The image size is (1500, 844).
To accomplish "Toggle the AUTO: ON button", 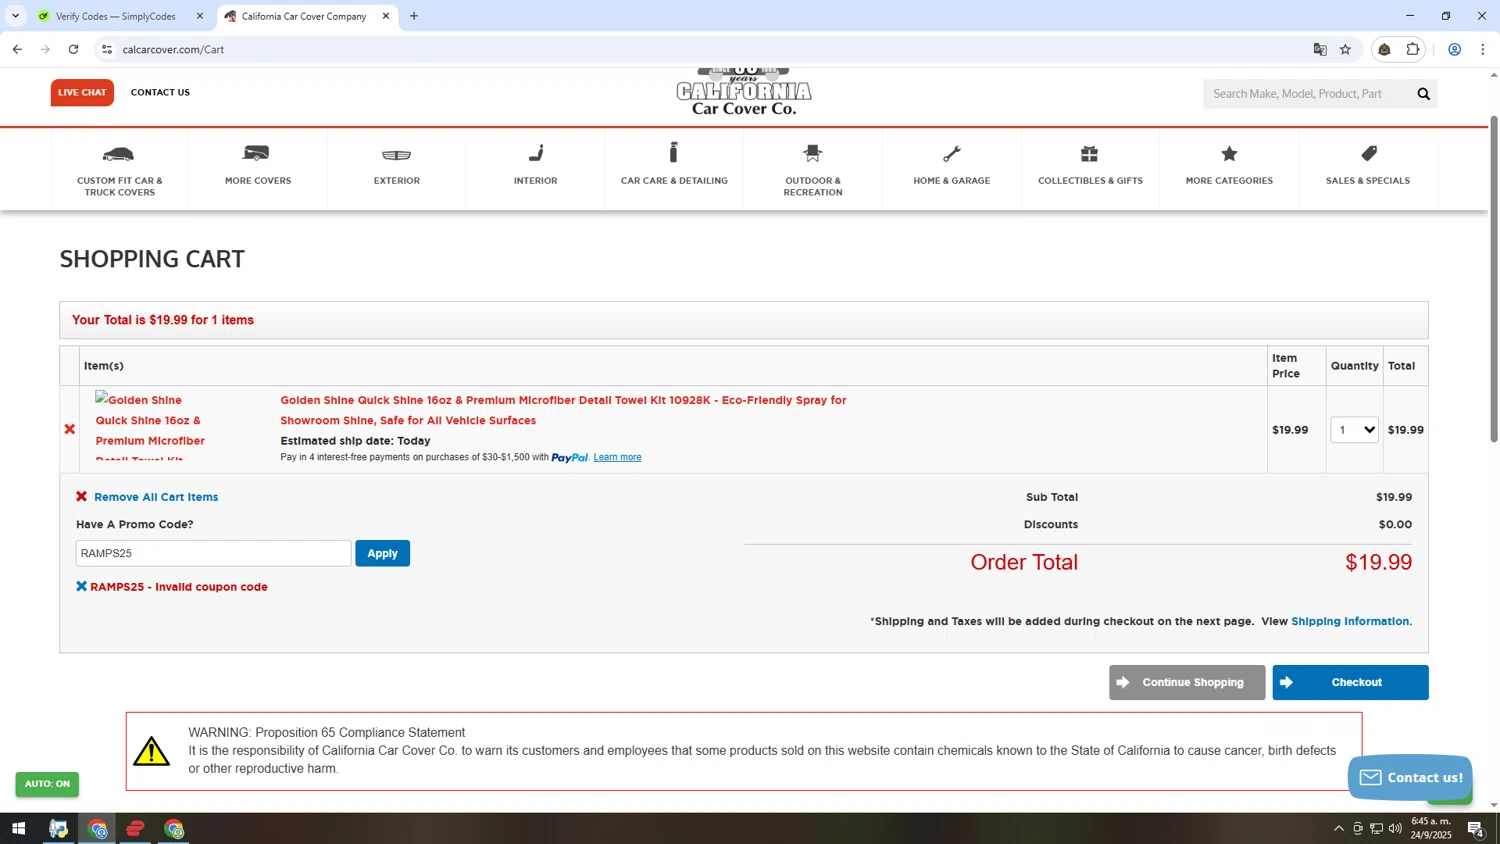I will click(x=47, y=784).
